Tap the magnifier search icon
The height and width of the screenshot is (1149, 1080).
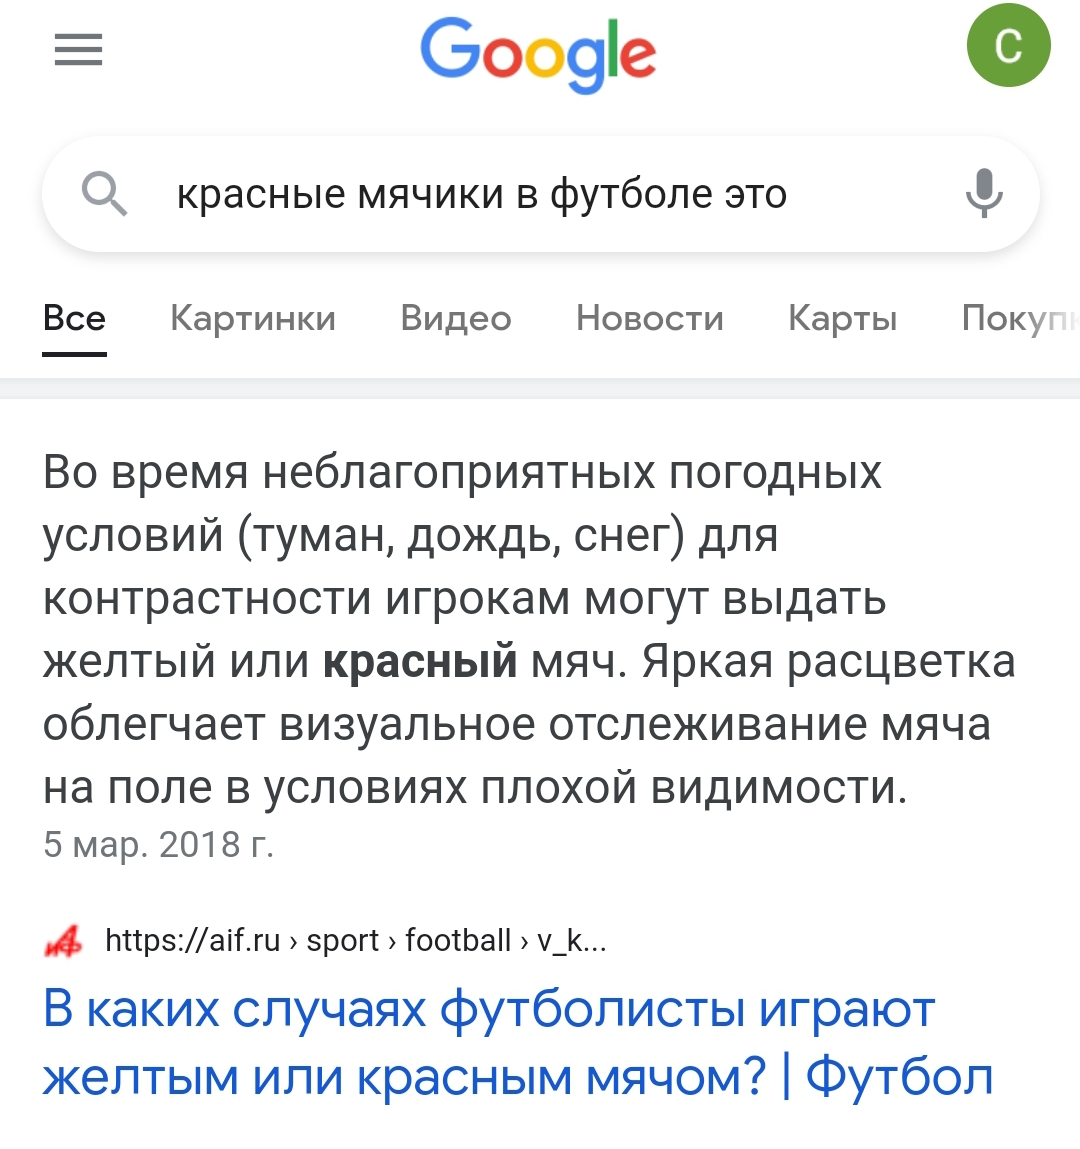click(104, 194)
